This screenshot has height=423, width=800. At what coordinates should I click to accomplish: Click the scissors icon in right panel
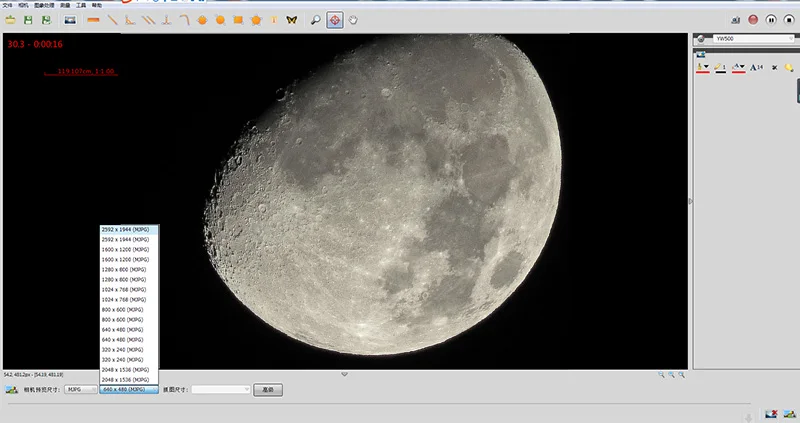coord(774,67)
